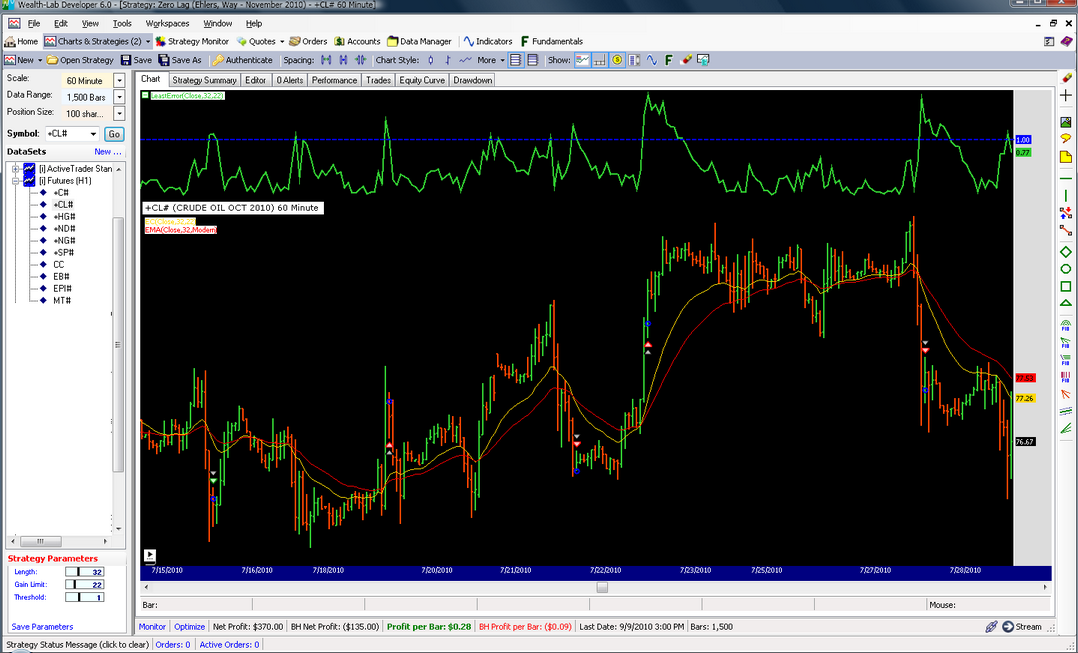The image size is (1078, 653).
Task: Toggle first Show chart pane option
Action: [582, 60]
